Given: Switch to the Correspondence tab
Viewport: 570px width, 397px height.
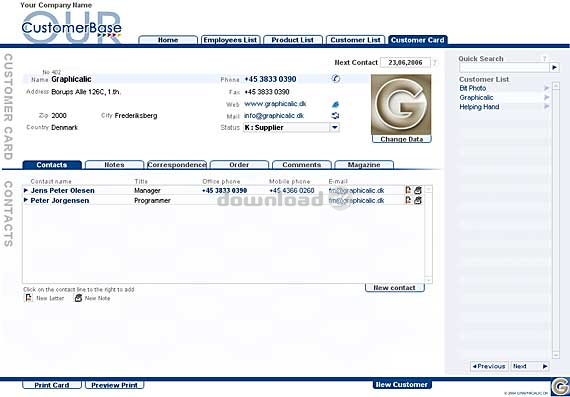Looking at the screenshot, I should pos(177,165).
